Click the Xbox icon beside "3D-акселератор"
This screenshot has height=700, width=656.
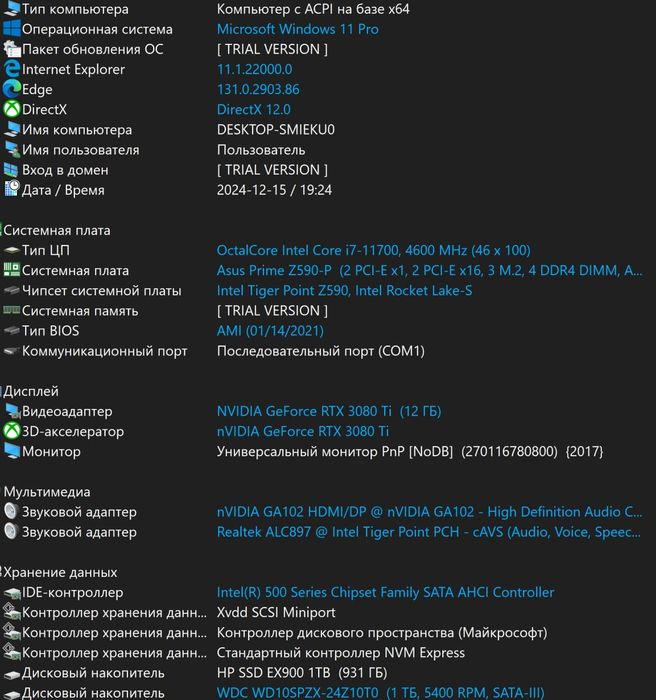pos(12,431)
